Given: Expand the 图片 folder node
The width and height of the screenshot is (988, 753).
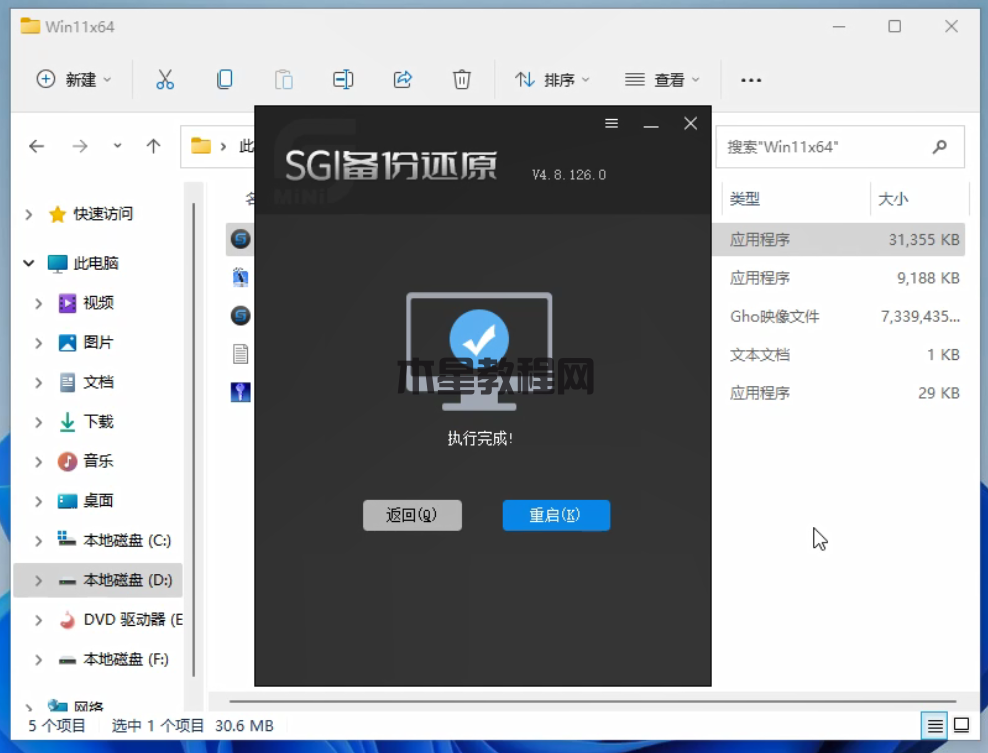Looking at the screenshot, I should 38,343.
